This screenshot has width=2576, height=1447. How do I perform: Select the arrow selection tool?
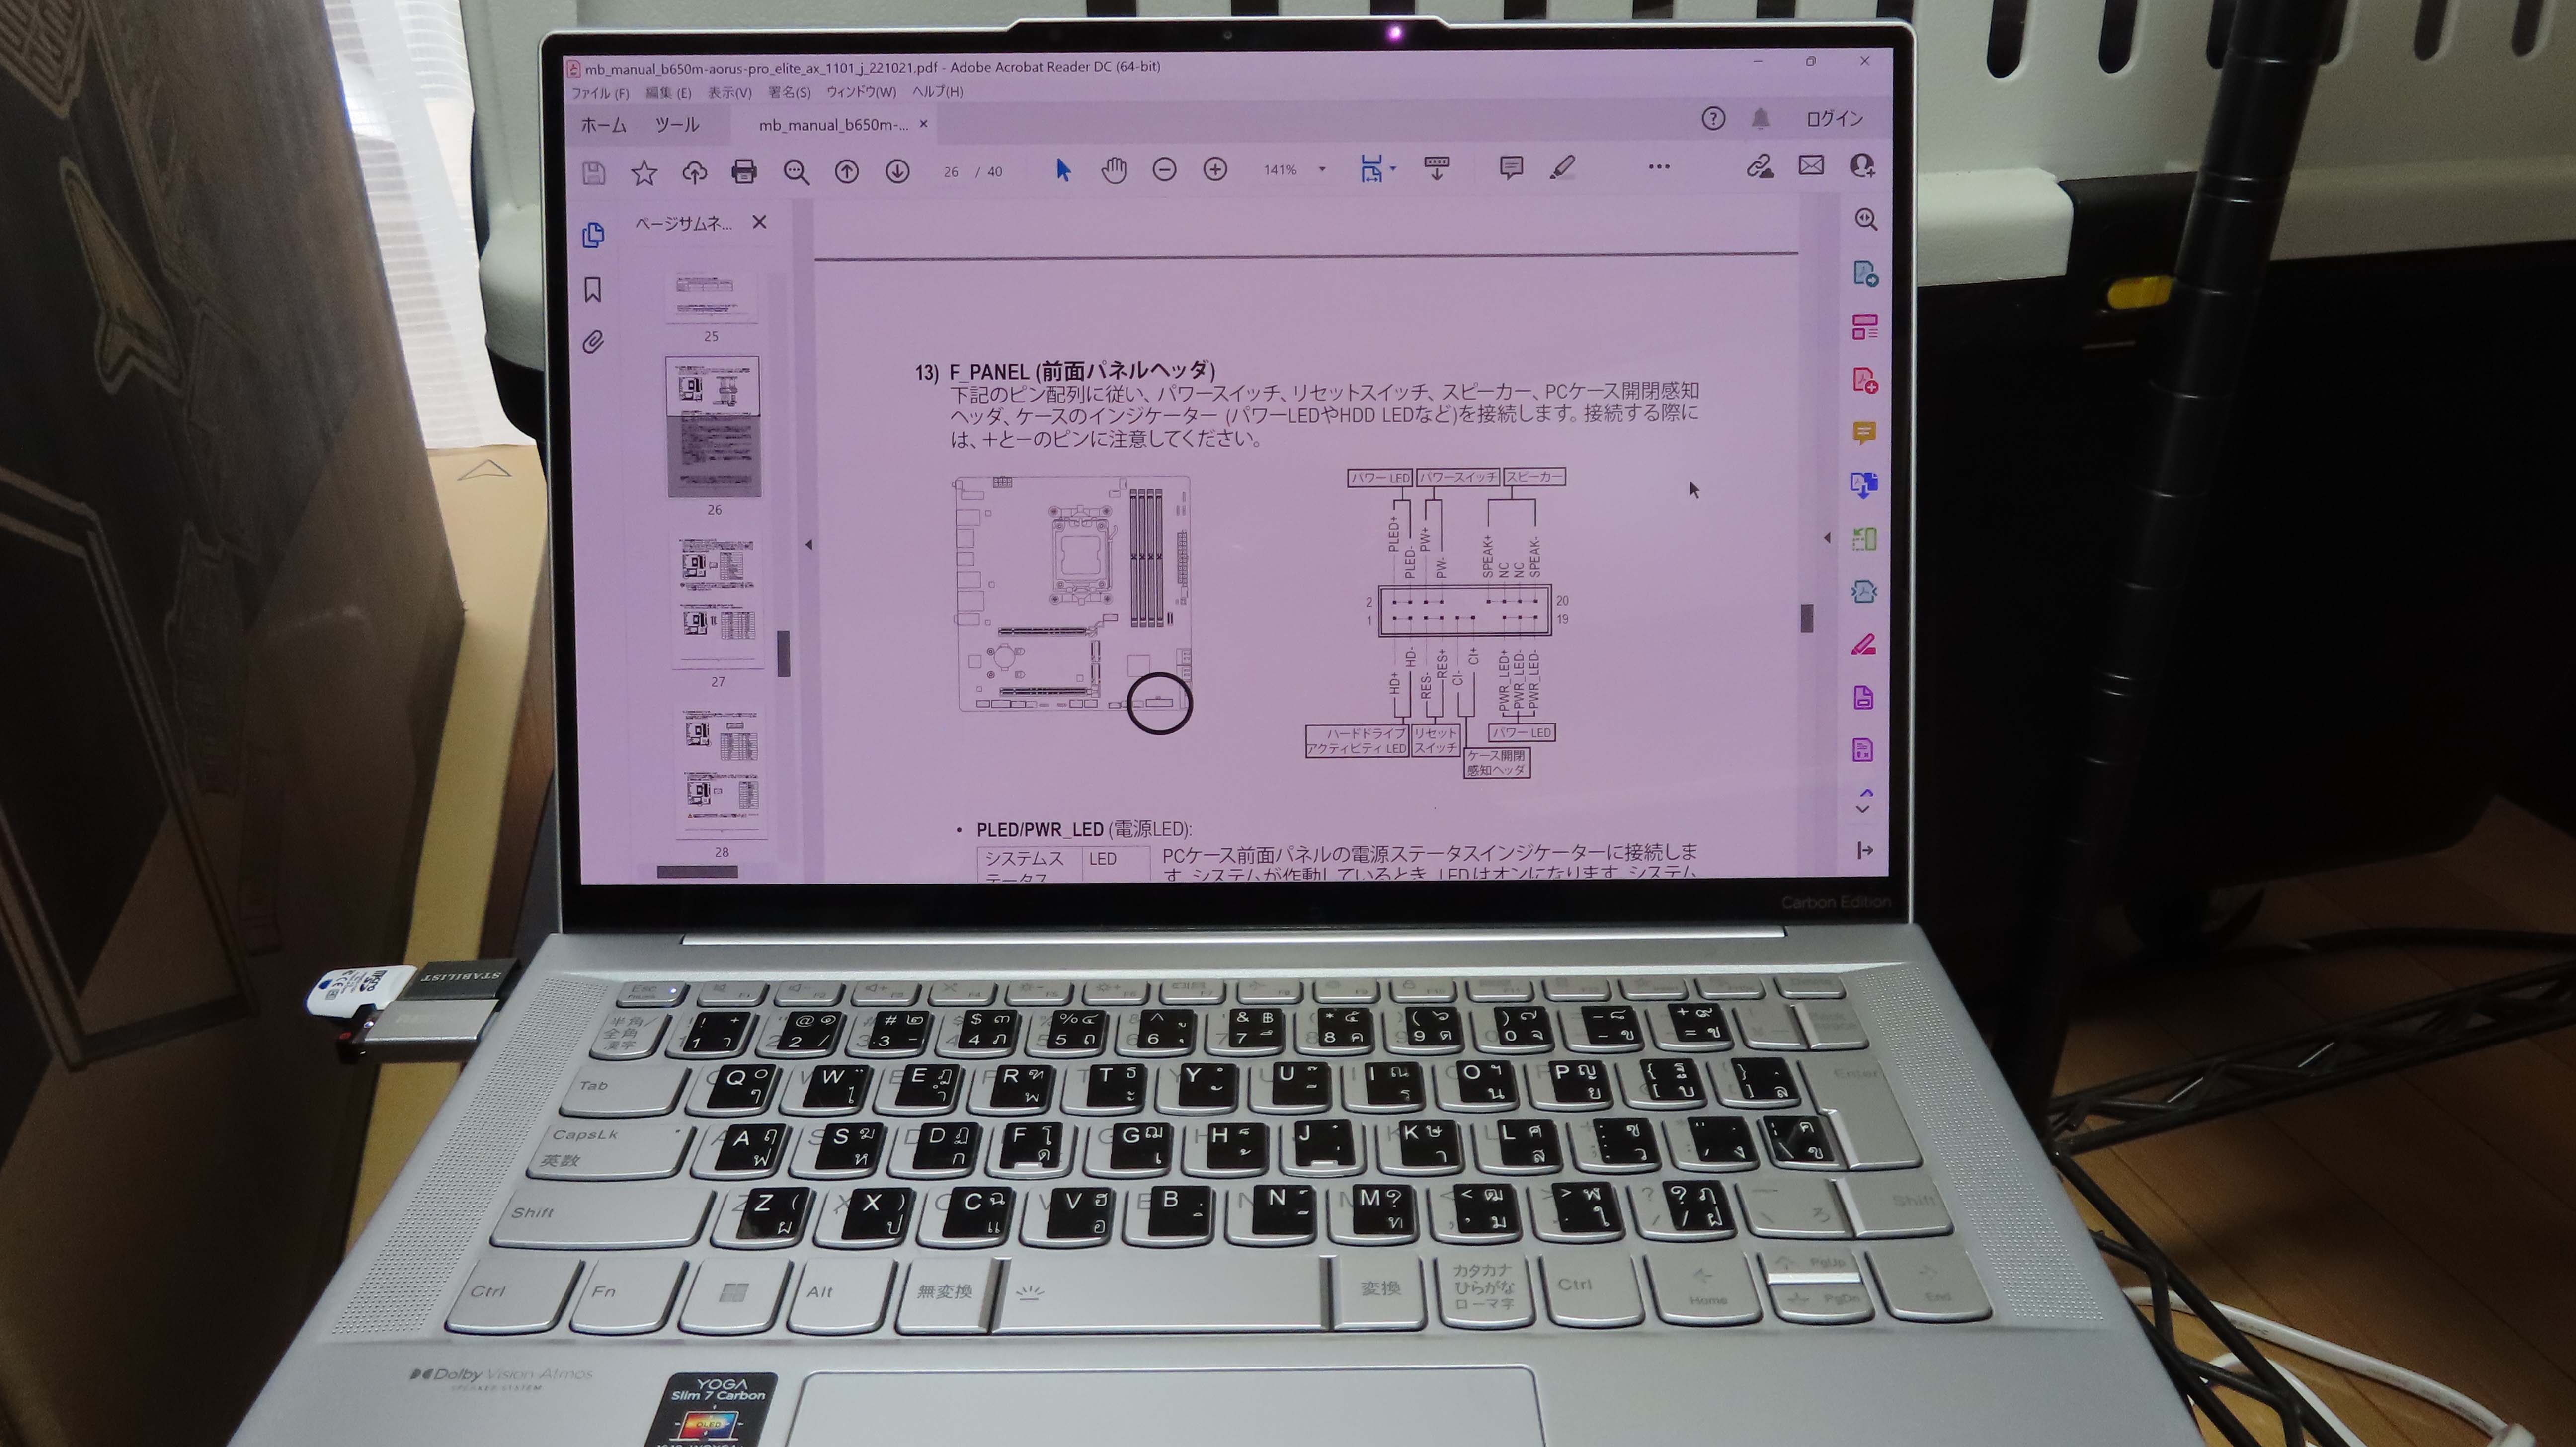click(1063, 170)
